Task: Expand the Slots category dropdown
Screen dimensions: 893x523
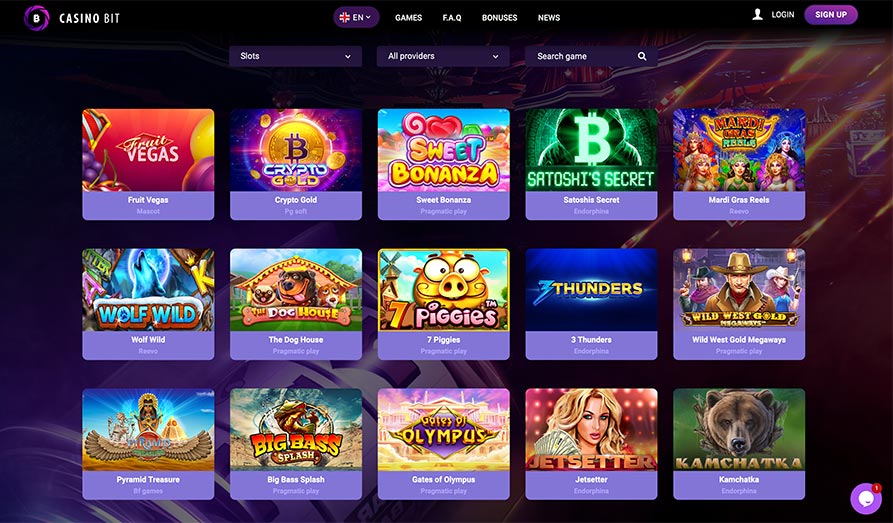Action: point(296,56)
